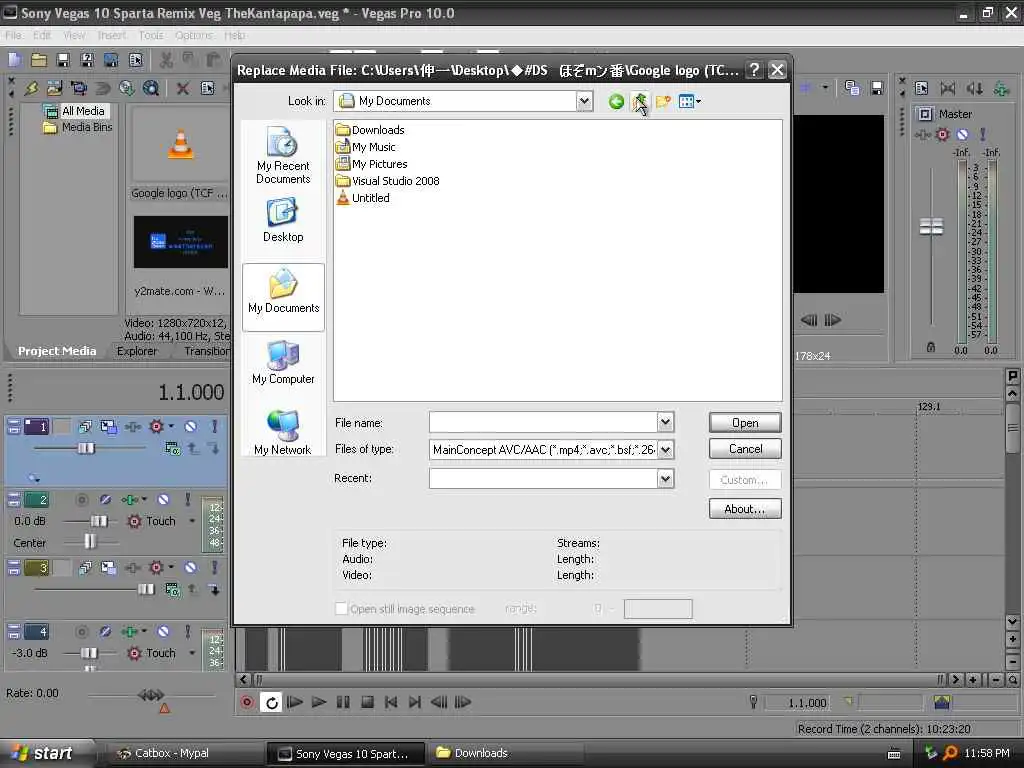
Task: Click the Play button in transport
Action: pyautogui.click(x=319, y=702)
